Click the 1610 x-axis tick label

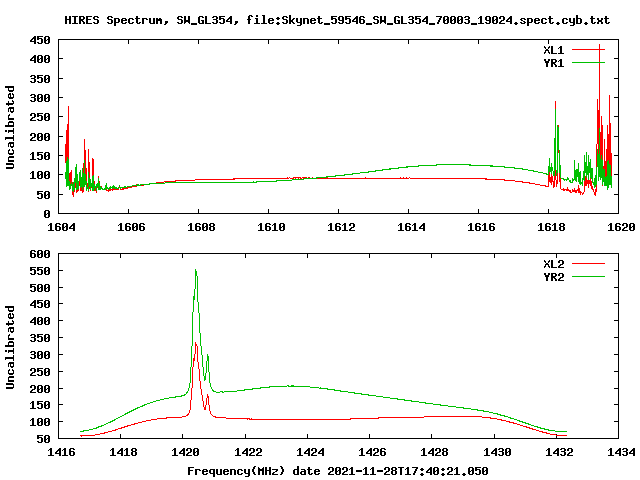click(x=271, y=227)
